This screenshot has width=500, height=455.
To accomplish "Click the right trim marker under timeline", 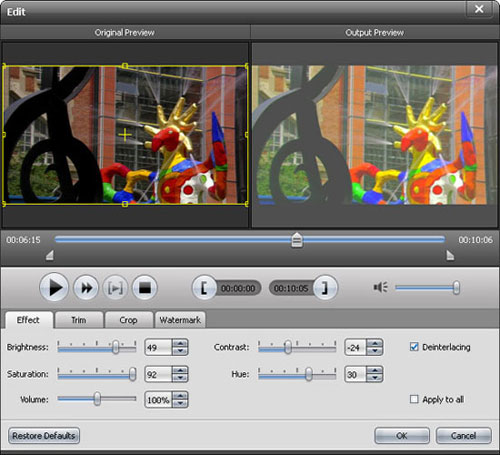I will pyautogui.click(x=450, y=255).
